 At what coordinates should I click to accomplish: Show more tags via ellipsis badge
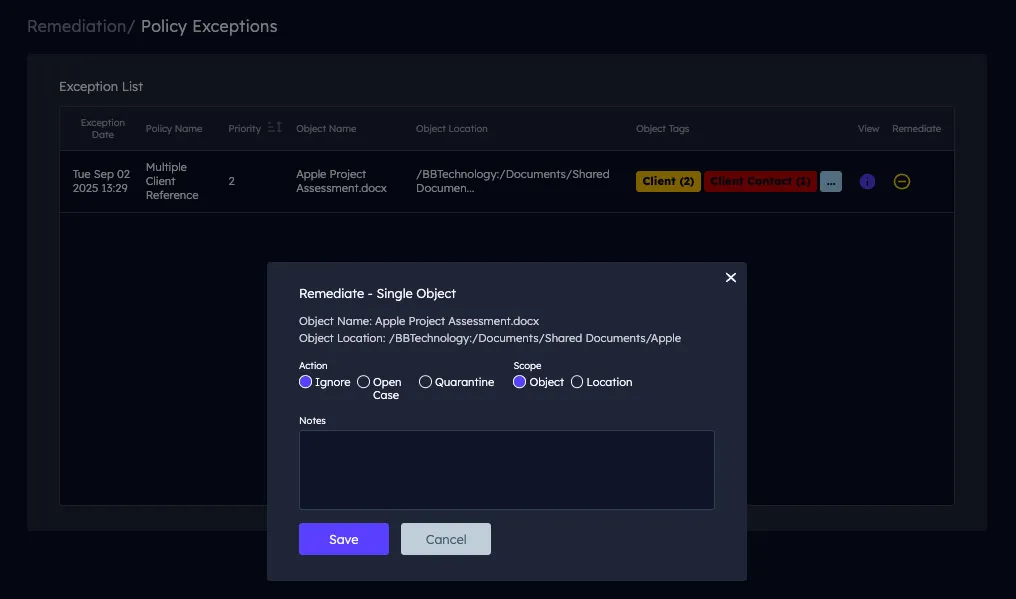pos(831,182)
